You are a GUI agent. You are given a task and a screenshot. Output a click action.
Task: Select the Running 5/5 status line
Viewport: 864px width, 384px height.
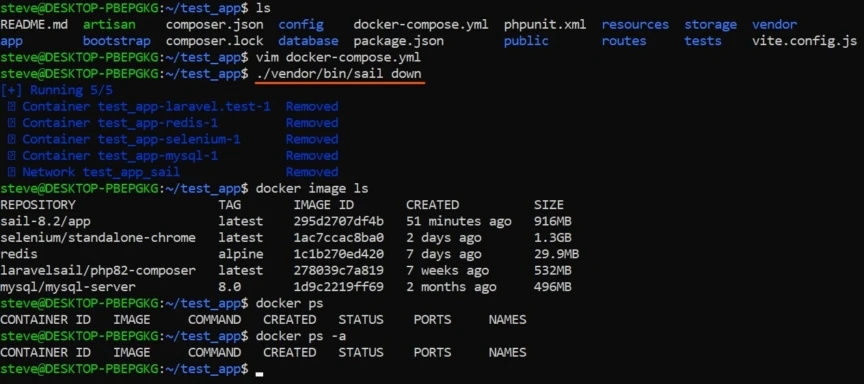[57, 90]
